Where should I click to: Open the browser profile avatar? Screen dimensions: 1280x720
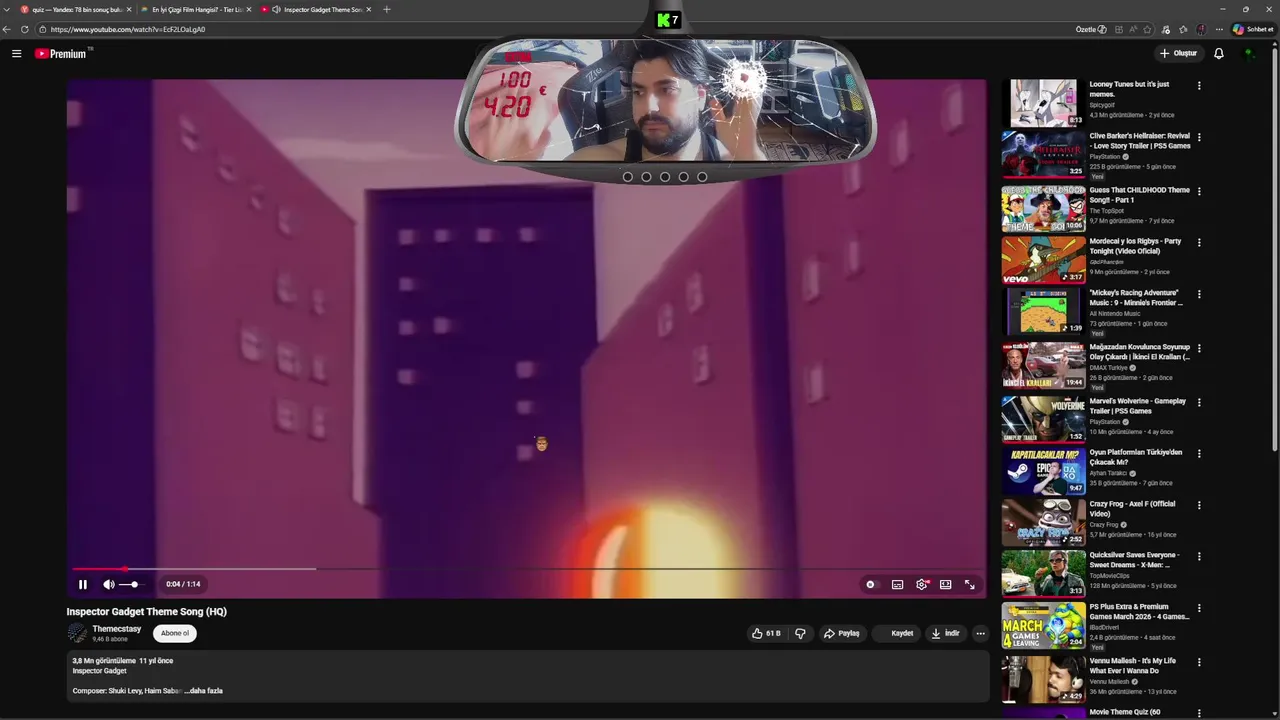click(1201, 29)
